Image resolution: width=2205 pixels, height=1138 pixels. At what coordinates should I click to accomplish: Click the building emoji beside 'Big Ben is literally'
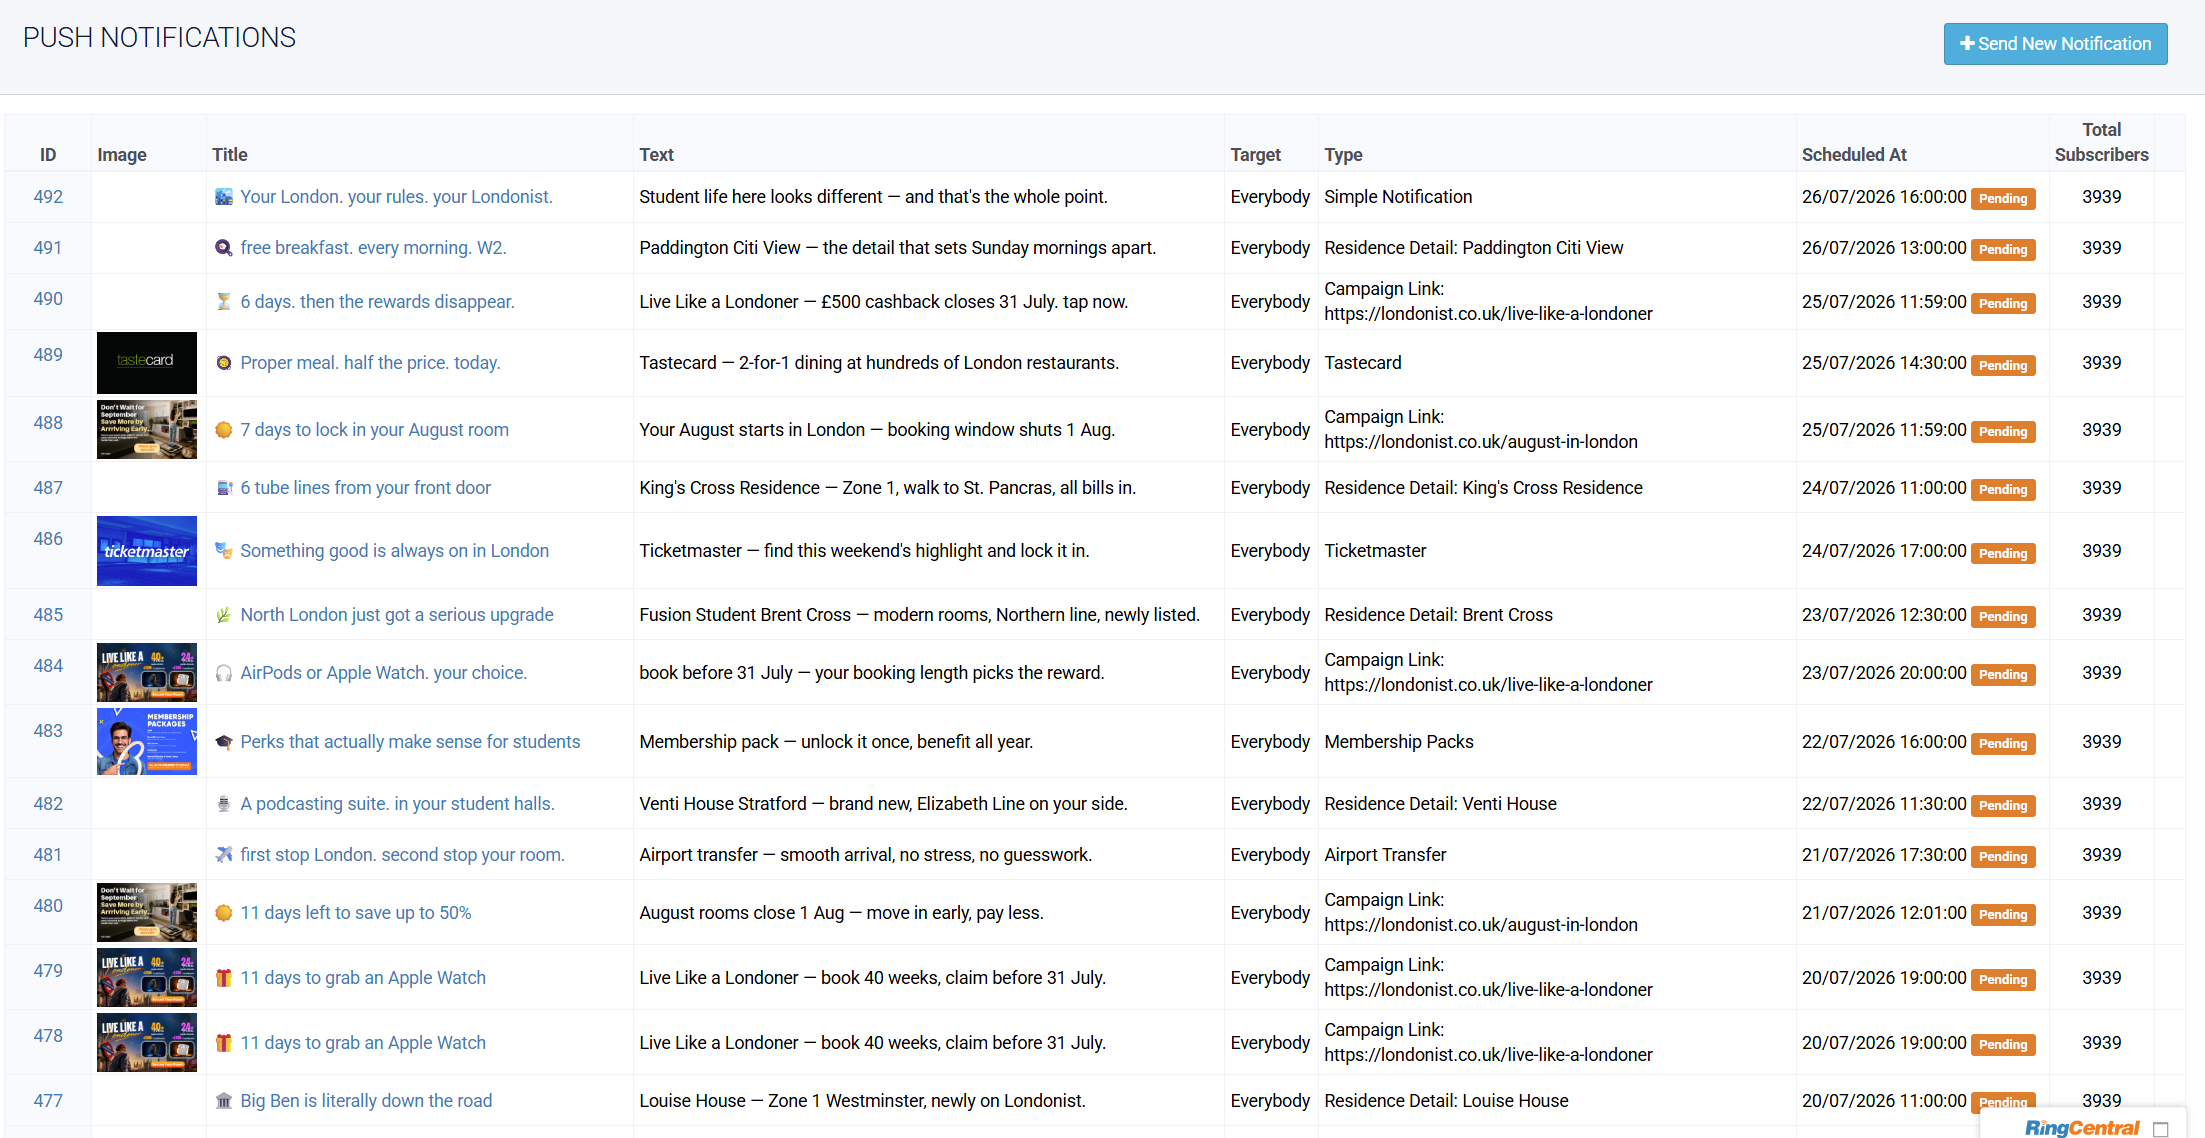(x=224, y=1101)
